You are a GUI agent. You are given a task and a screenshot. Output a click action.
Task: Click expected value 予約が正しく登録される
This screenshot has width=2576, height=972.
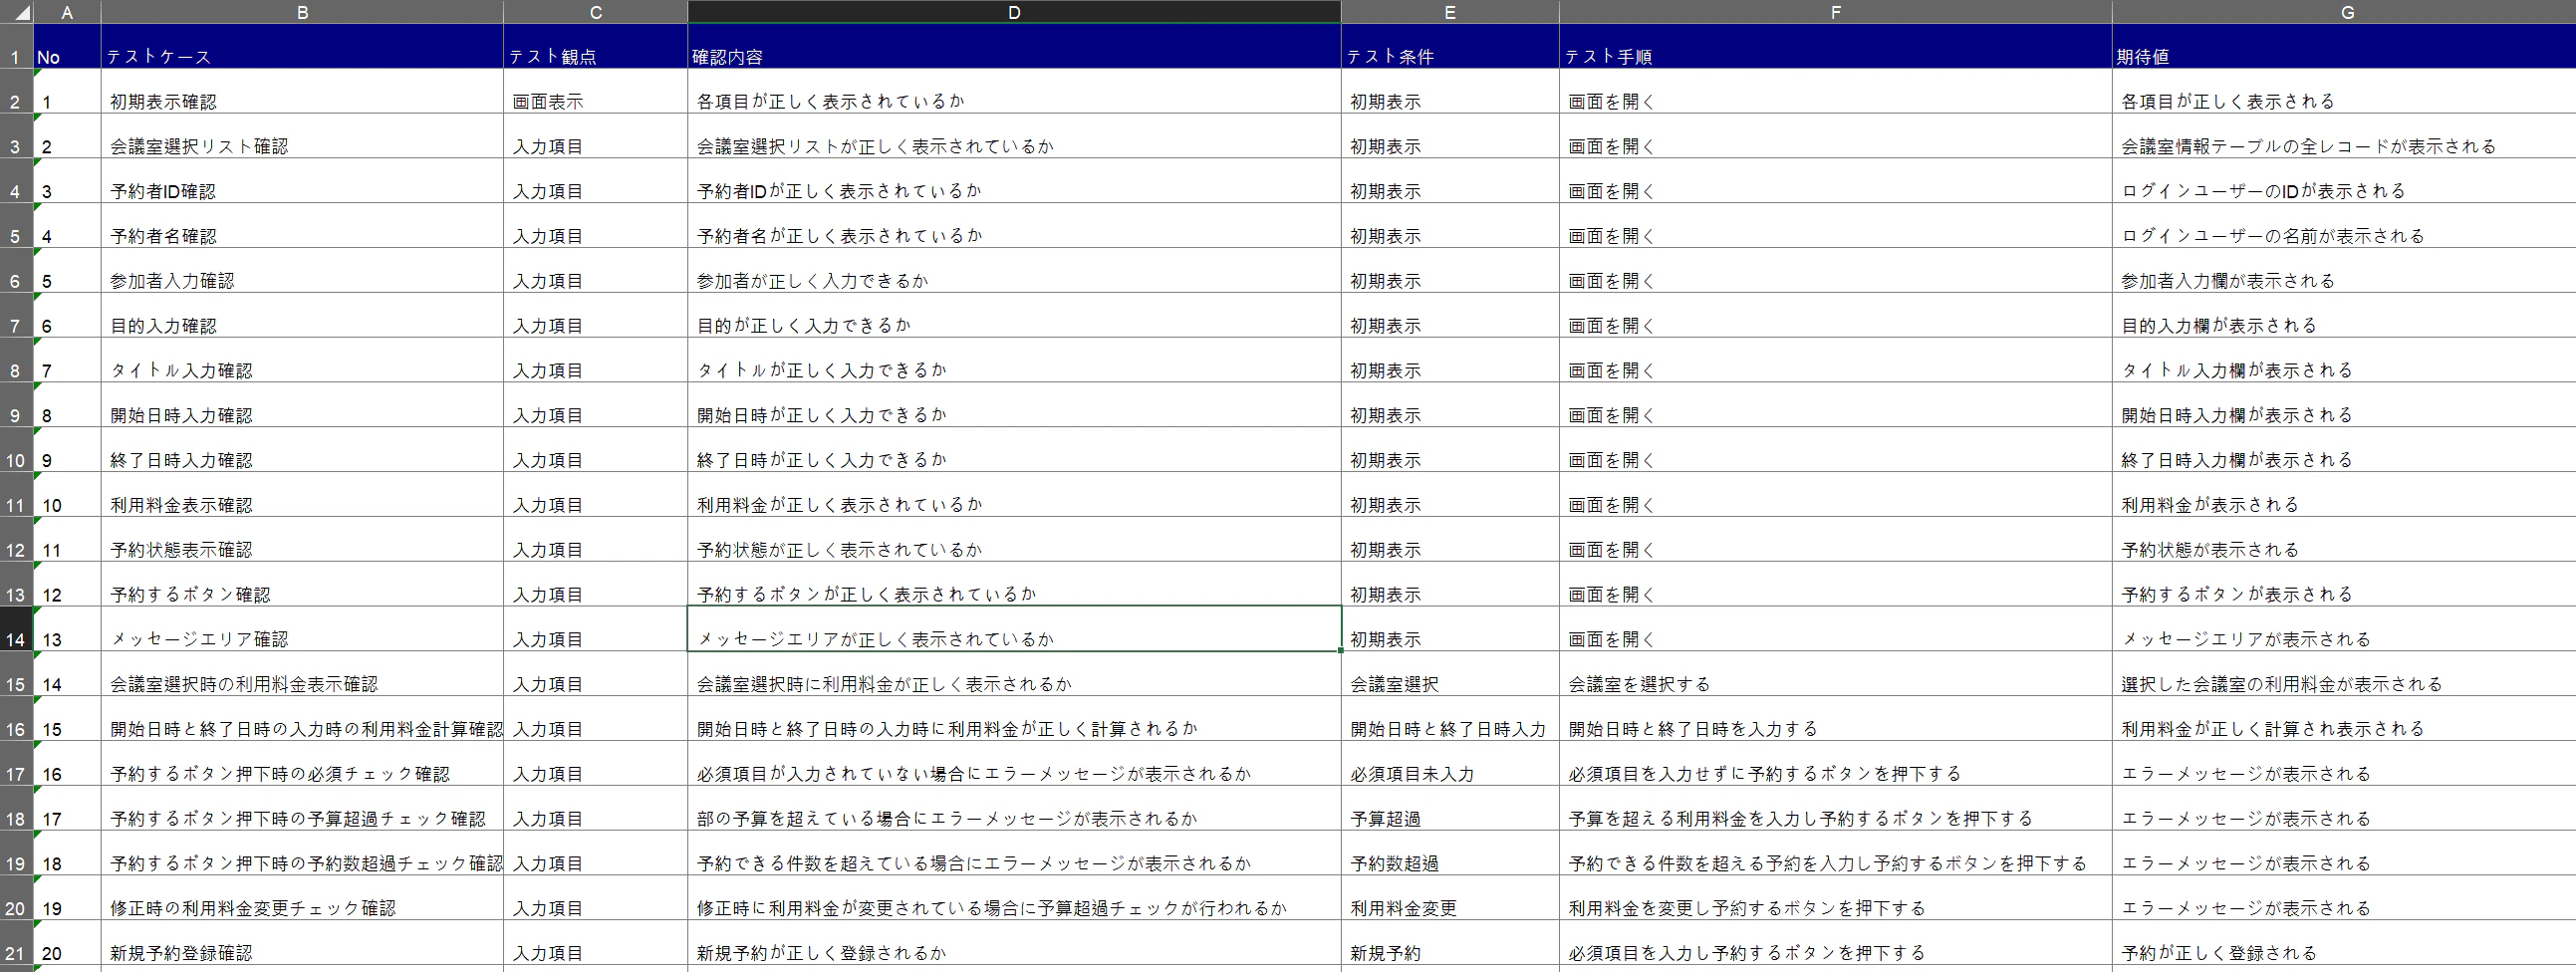pos(2344,943)
